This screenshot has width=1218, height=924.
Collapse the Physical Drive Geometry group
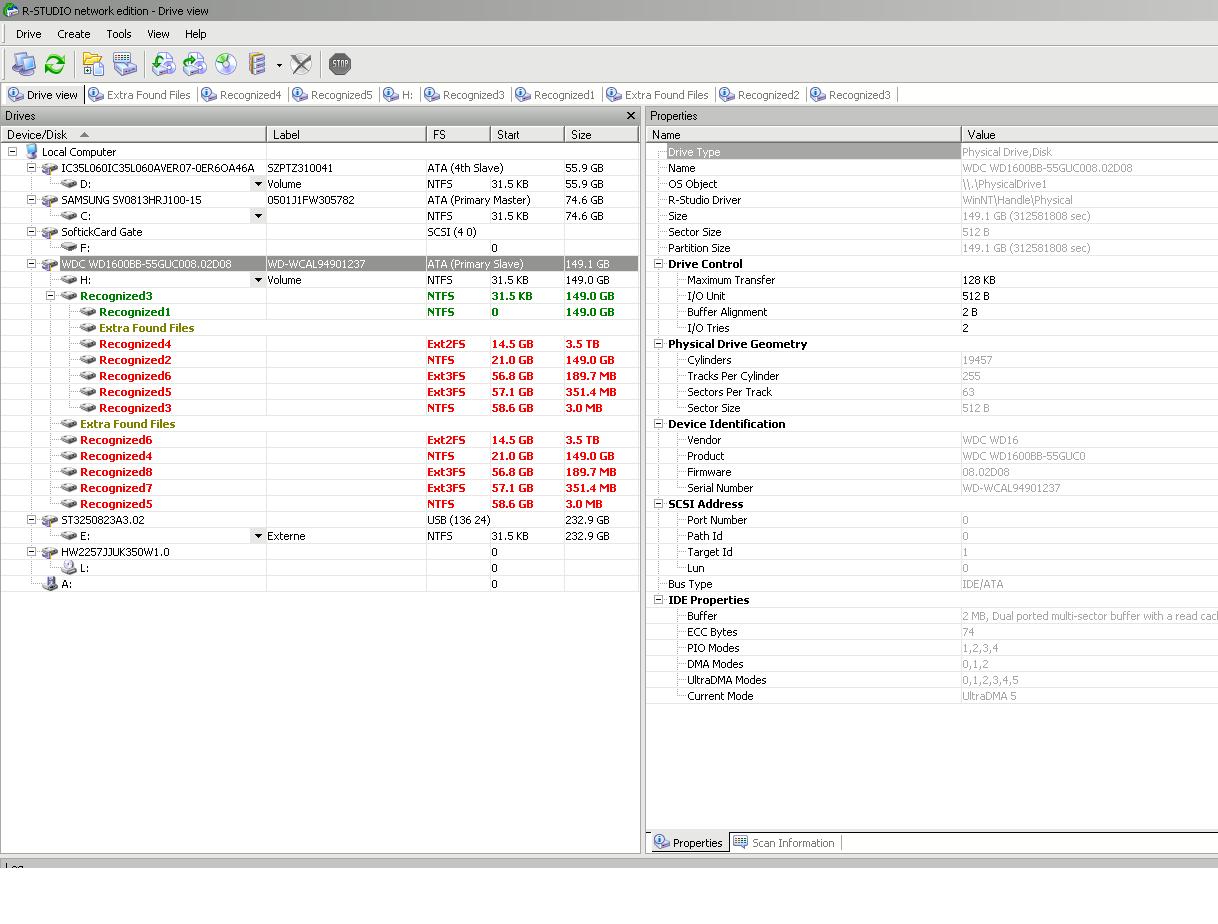click(659, 344)
